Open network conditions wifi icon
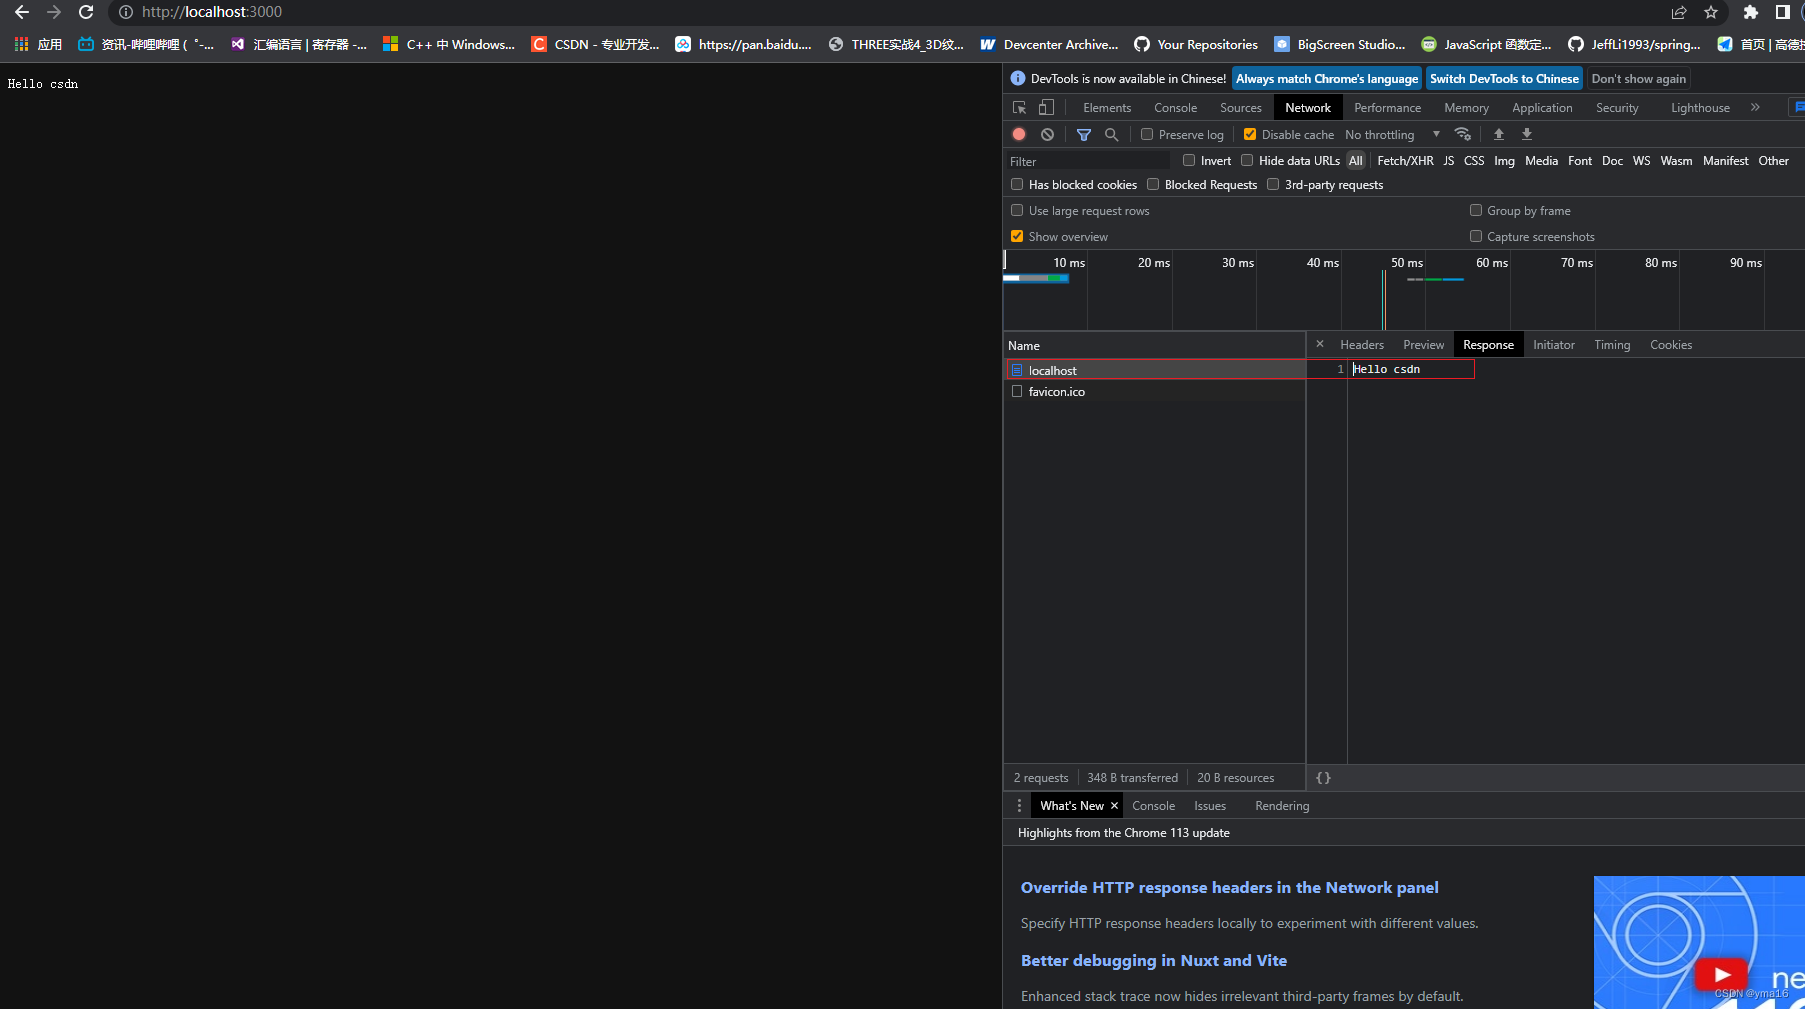Viewport: 1805px width, 1009px height. (1463, 134)
